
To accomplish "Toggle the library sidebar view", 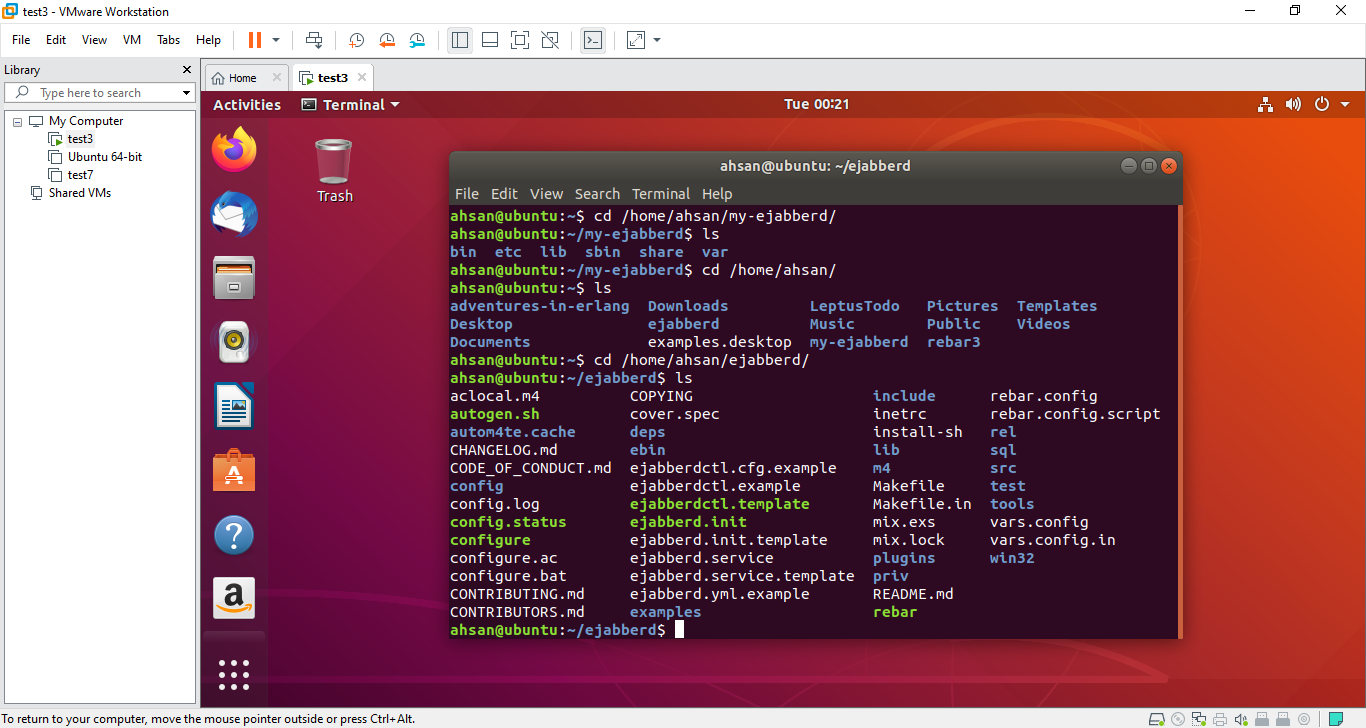I will tap(460, 40).
